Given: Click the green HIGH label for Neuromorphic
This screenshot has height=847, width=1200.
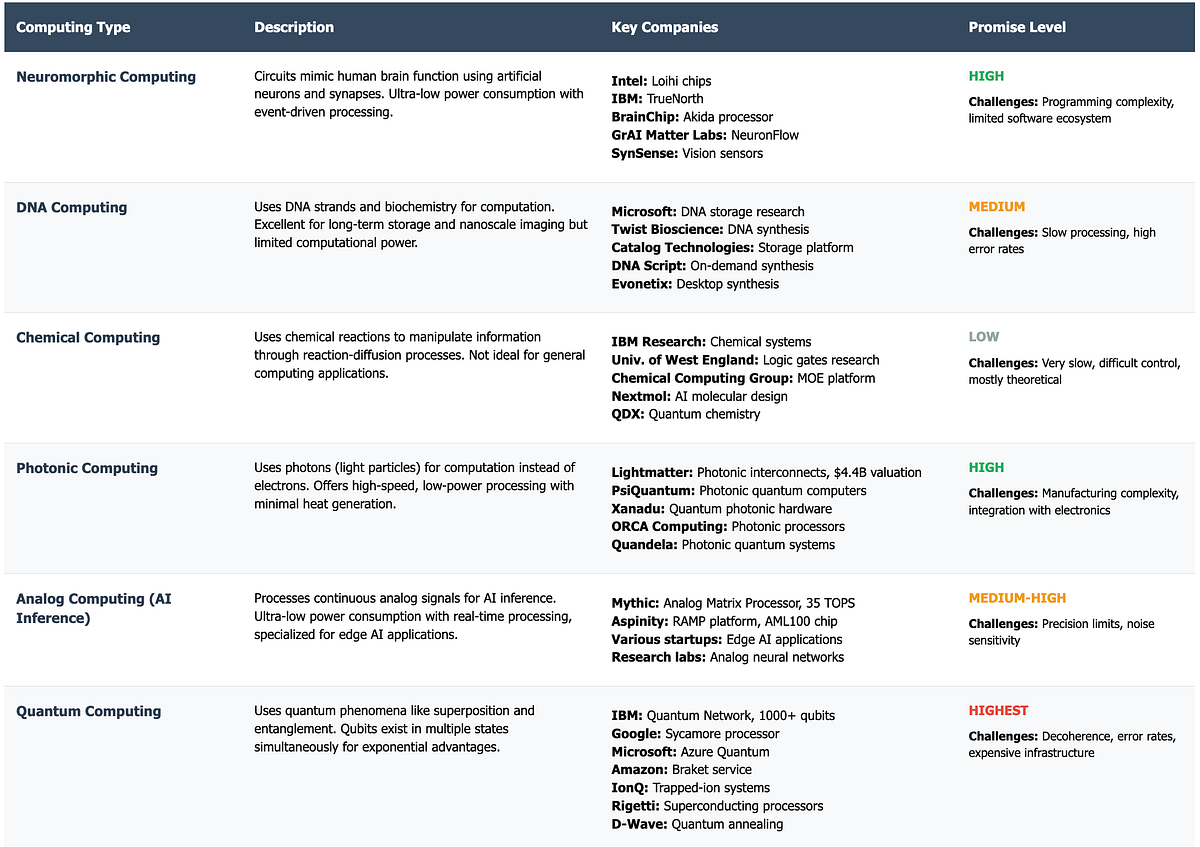Looking at the screenshot, I should (x=986, y=76).
